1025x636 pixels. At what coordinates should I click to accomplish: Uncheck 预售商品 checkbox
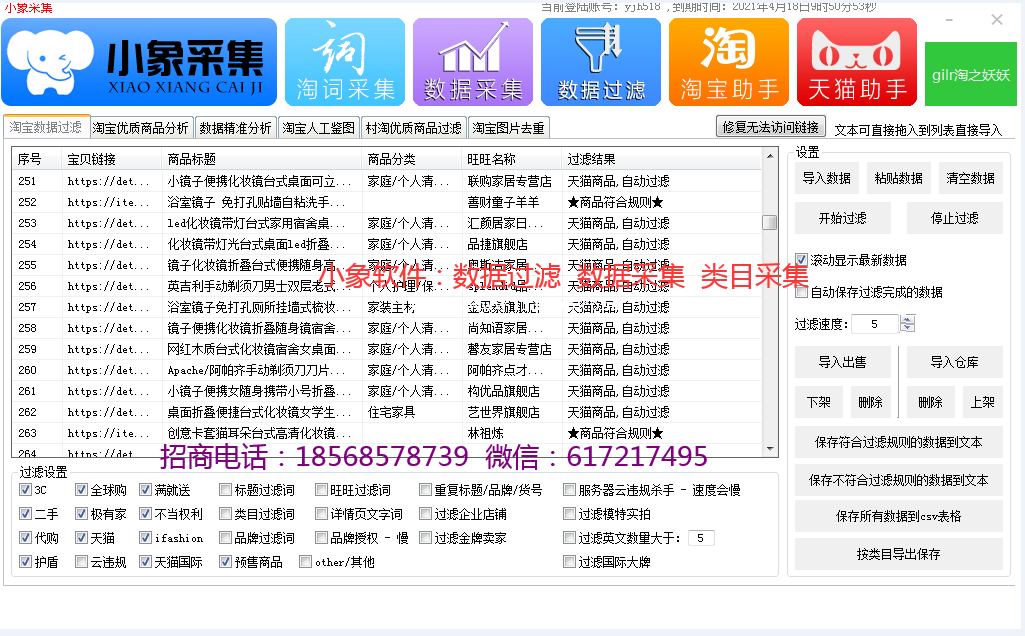click(x=226, y=561)
